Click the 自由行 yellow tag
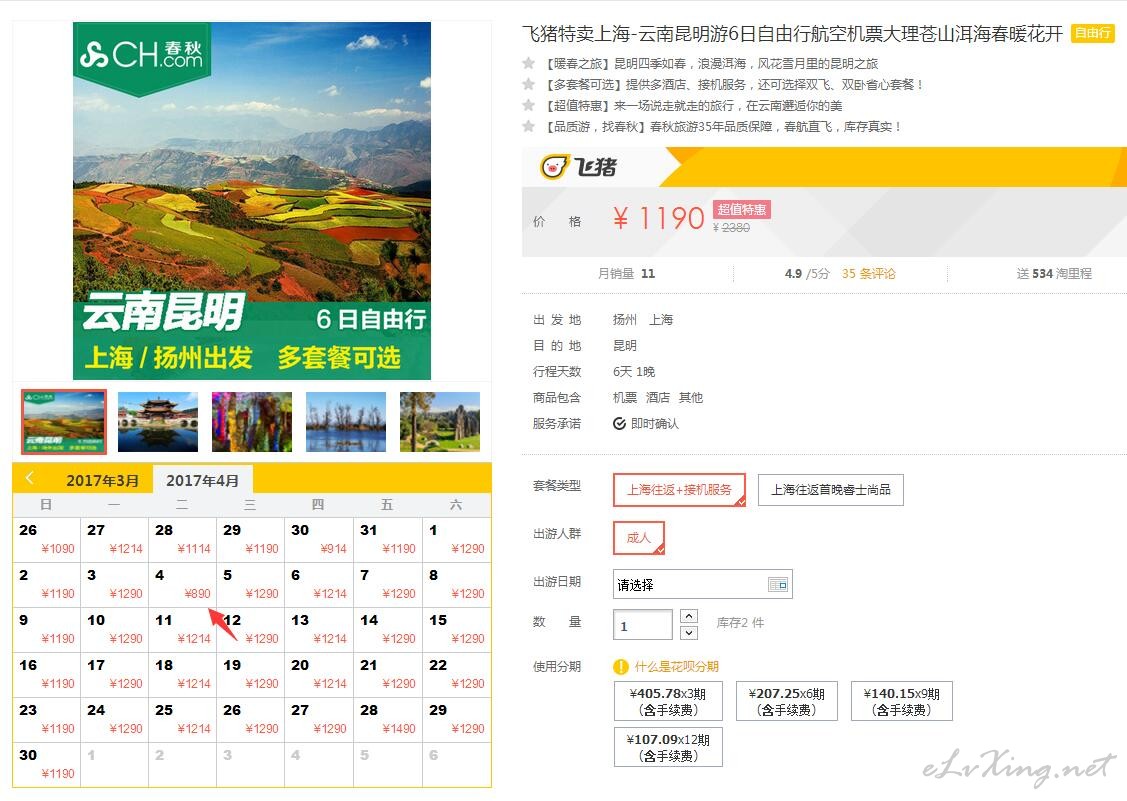The image size is (1127, 801). (1092, 33)
